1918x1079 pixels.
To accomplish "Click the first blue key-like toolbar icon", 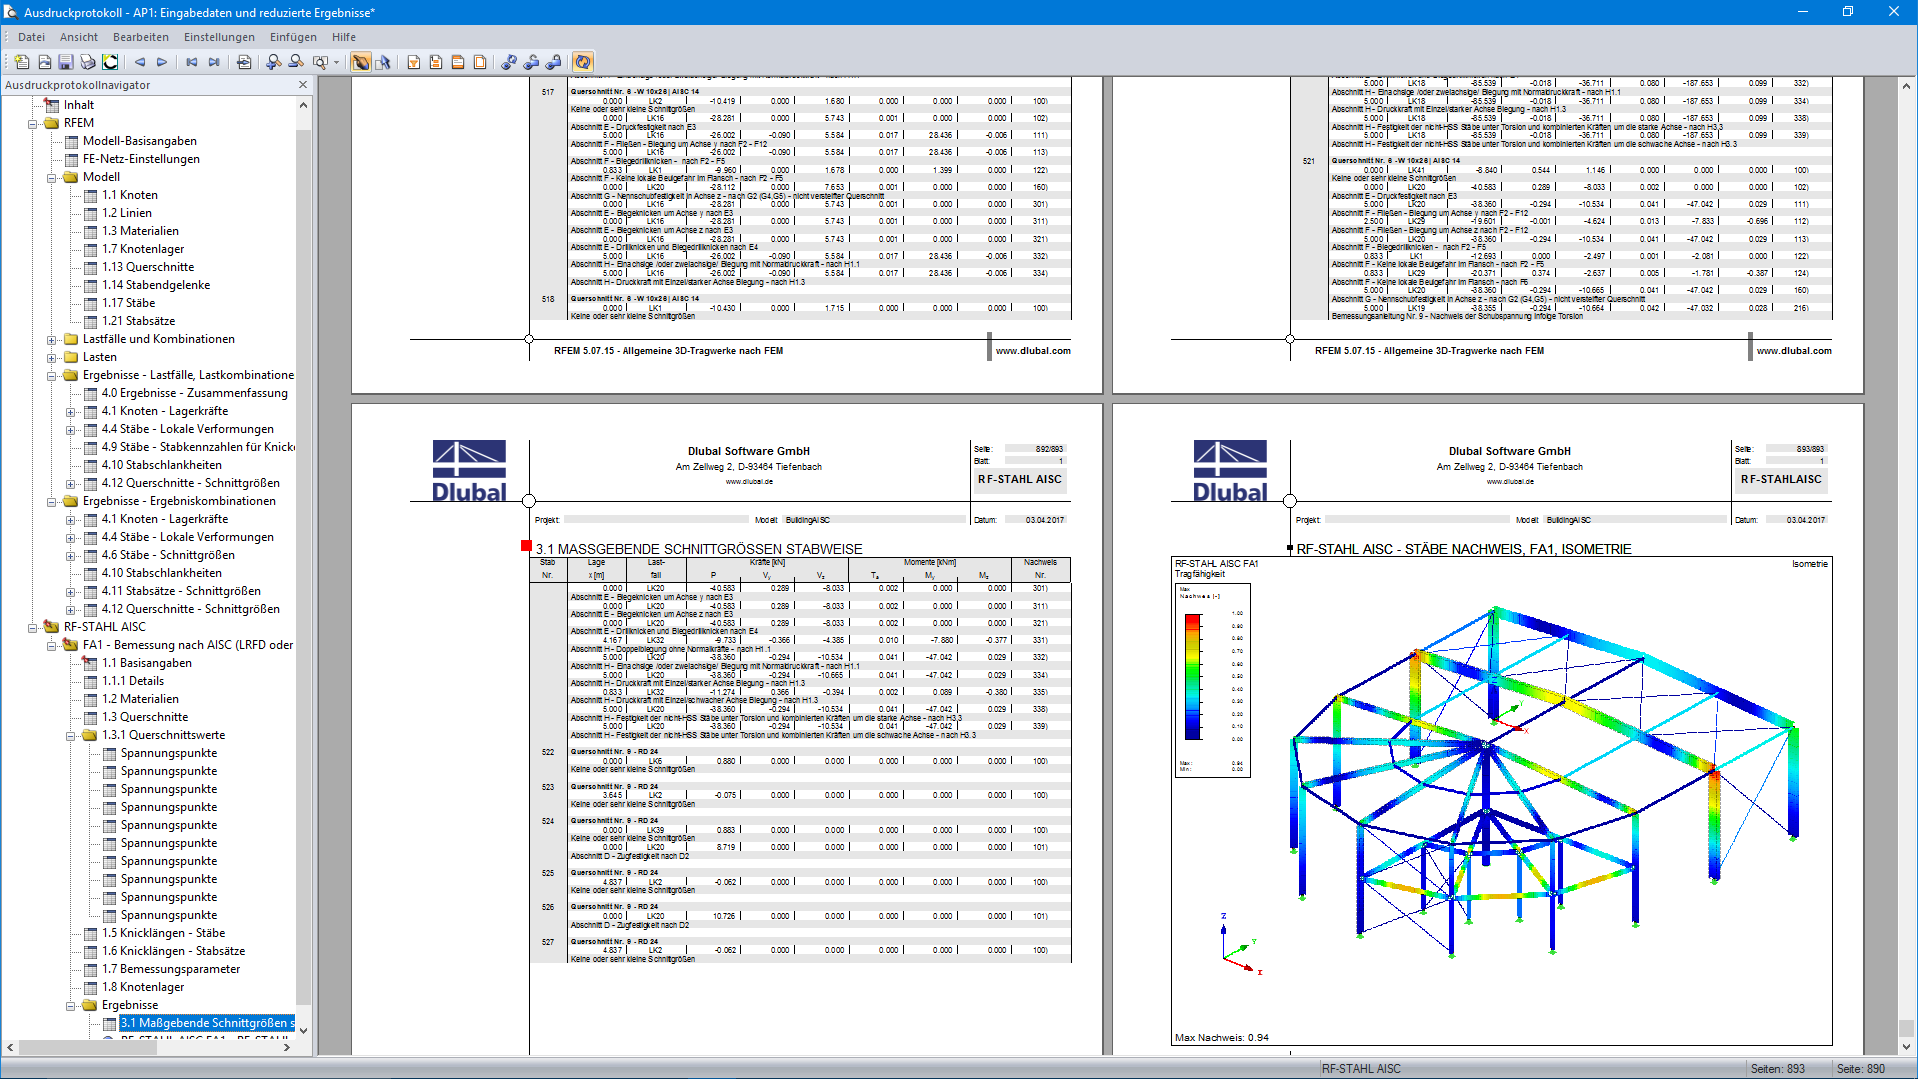I will [x=509, y=62].
